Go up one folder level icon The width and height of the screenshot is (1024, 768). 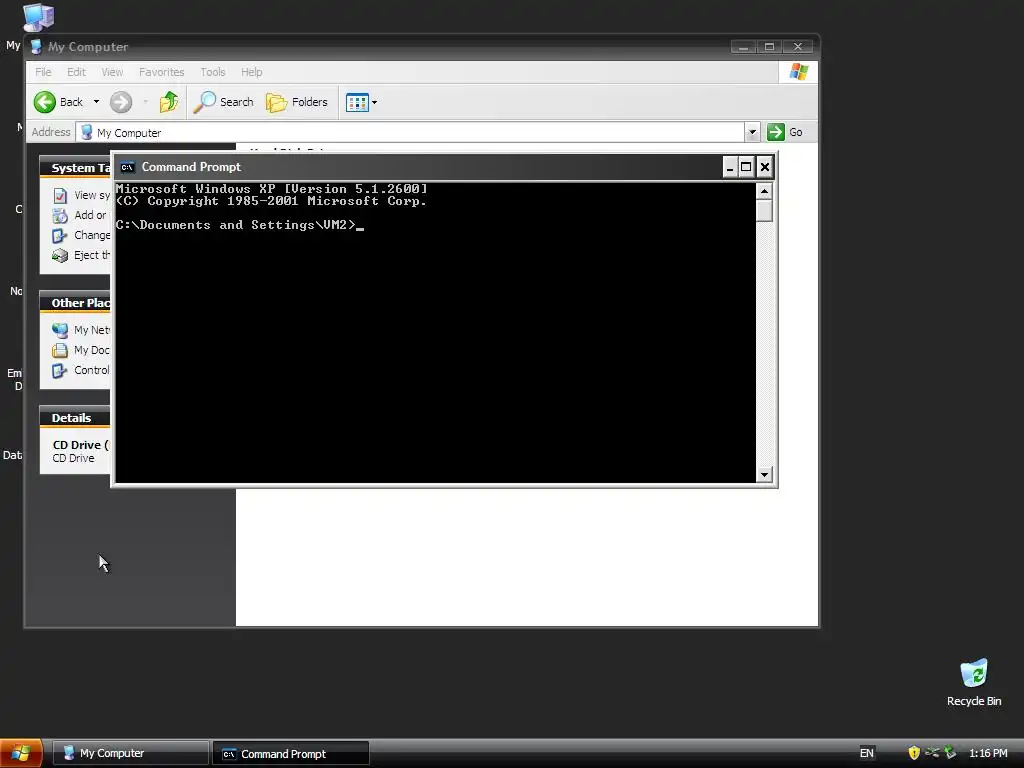(169, 102)
